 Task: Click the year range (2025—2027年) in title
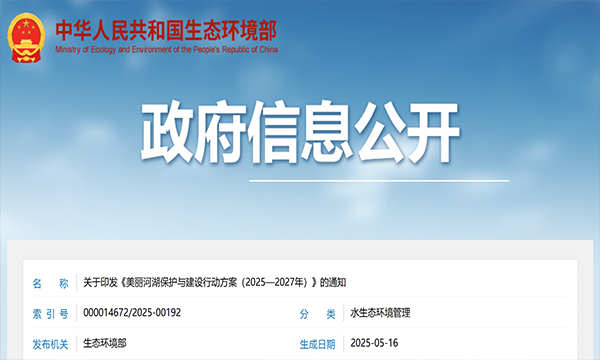pos(275,283)
